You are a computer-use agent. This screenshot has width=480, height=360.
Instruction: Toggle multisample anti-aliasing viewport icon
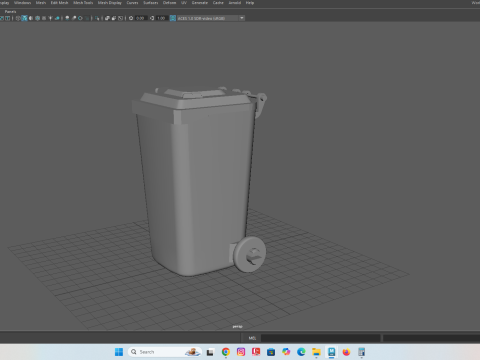pyautogui.click(x=80, y=18)
